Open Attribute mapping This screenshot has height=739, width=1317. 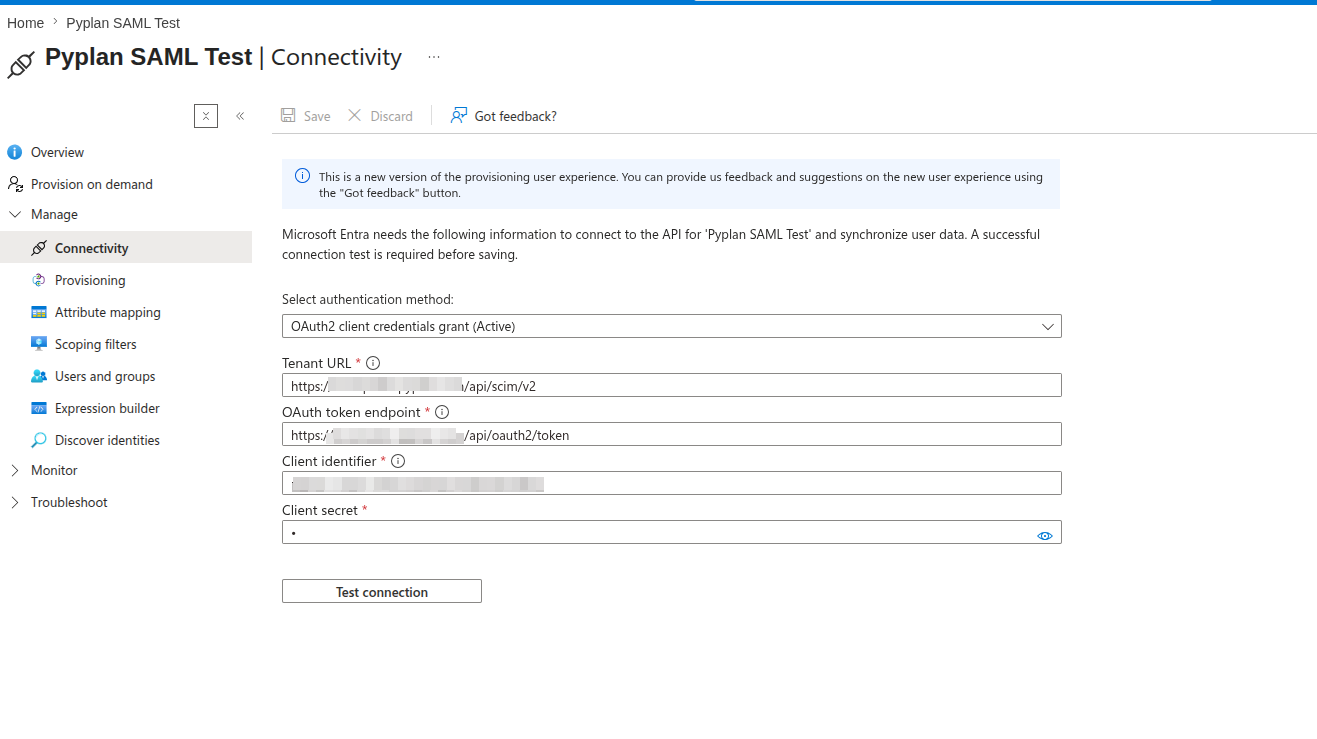107,312
